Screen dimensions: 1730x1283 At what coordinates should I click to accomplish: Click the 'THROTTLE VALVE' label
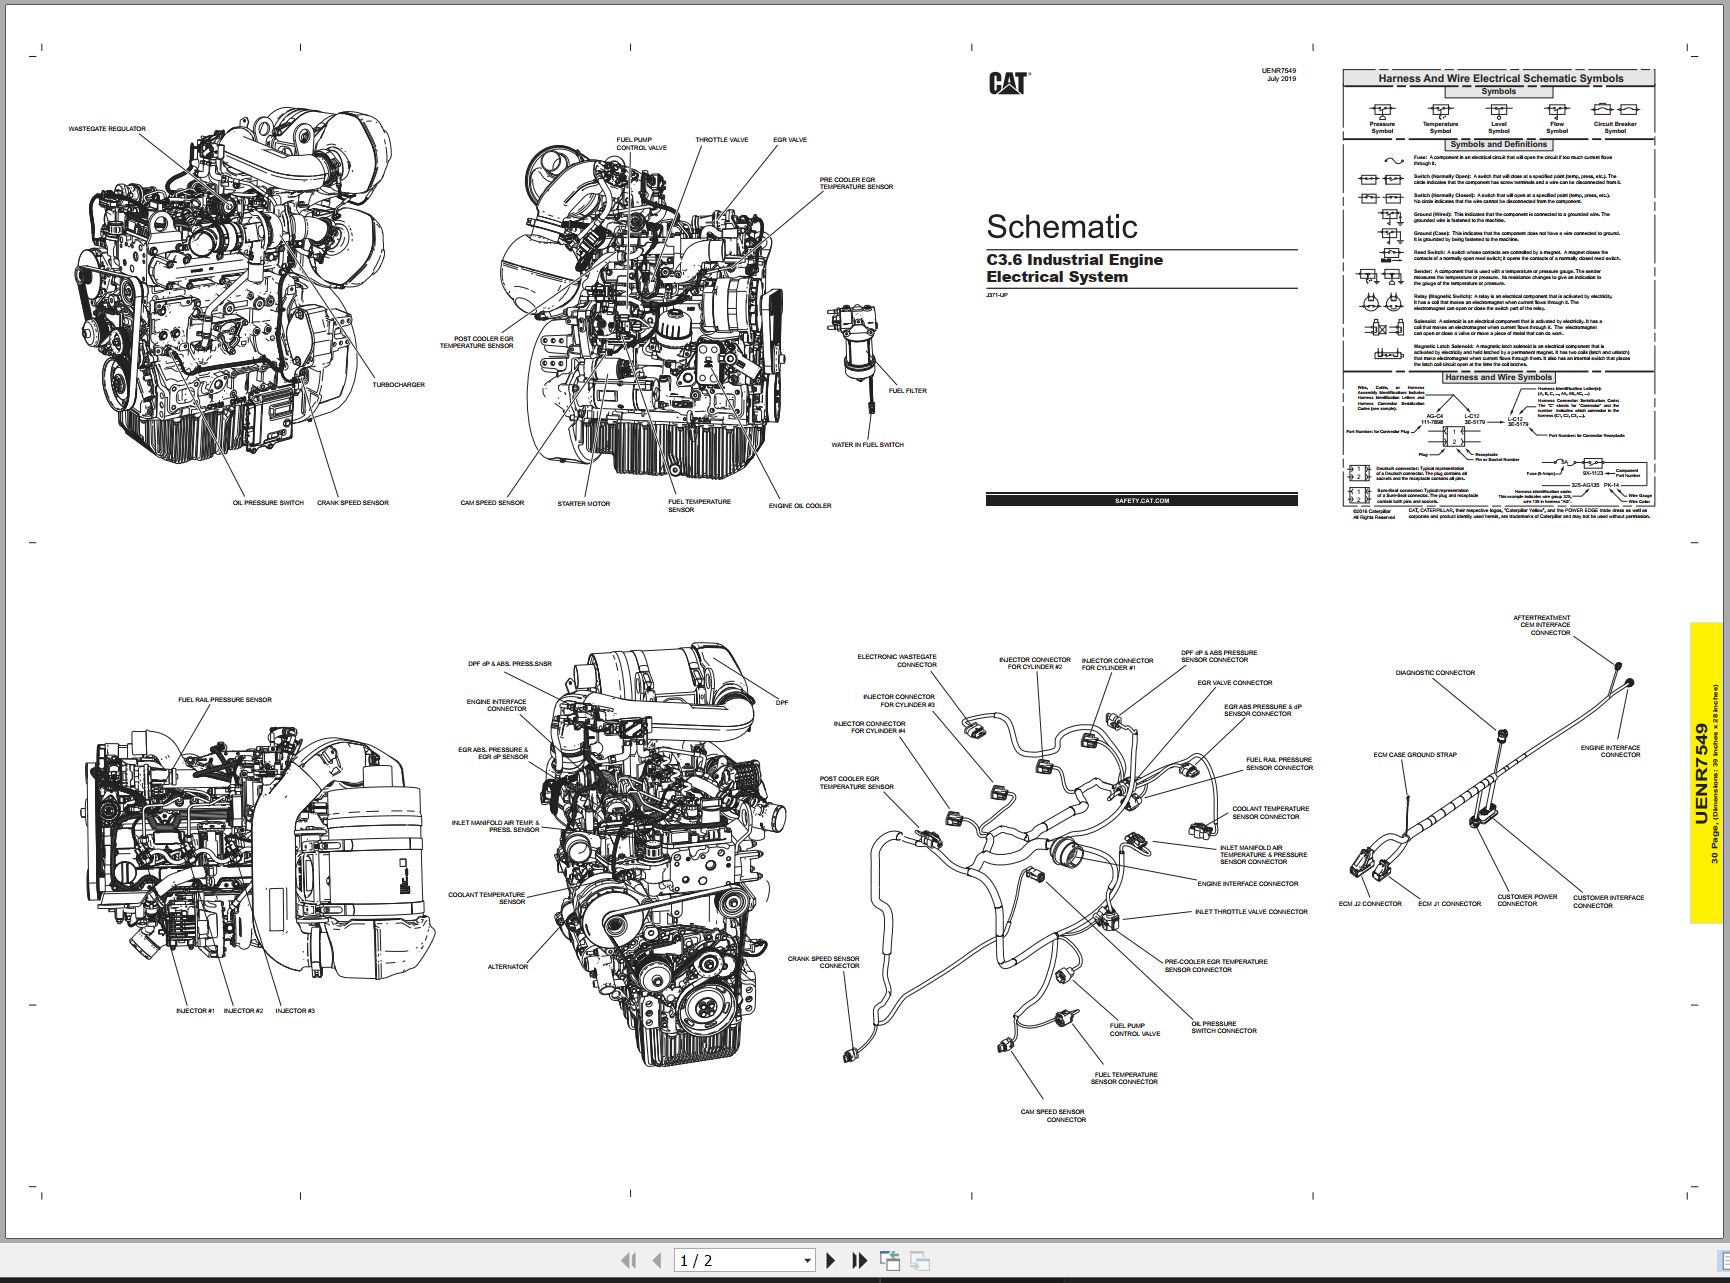point(722,140)
